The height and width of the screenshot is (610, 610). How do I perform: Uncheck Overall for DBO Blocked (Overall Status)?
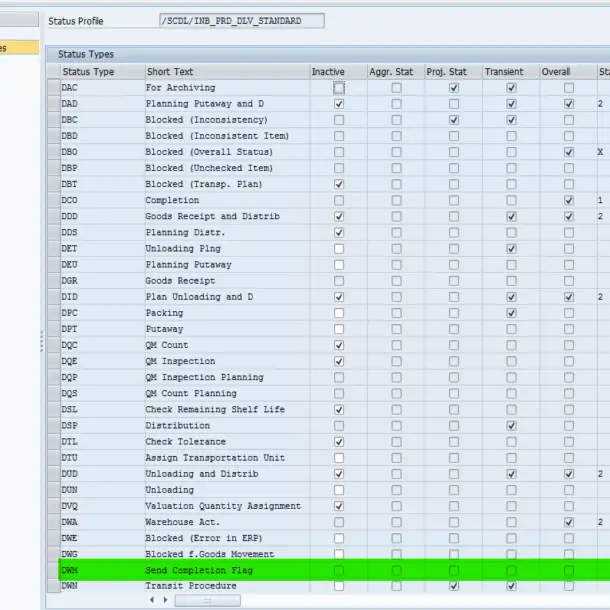pos(569,152)
